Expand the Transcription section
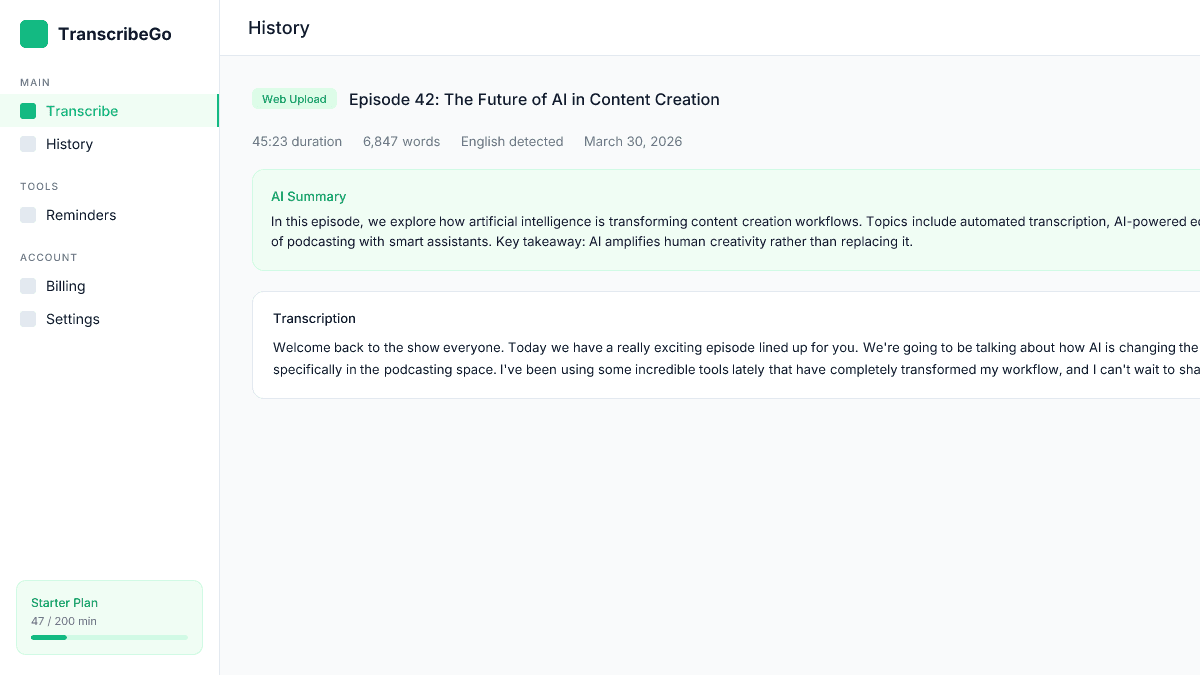1200x675 pixels. pyautogui.click(x=314, y=318)
